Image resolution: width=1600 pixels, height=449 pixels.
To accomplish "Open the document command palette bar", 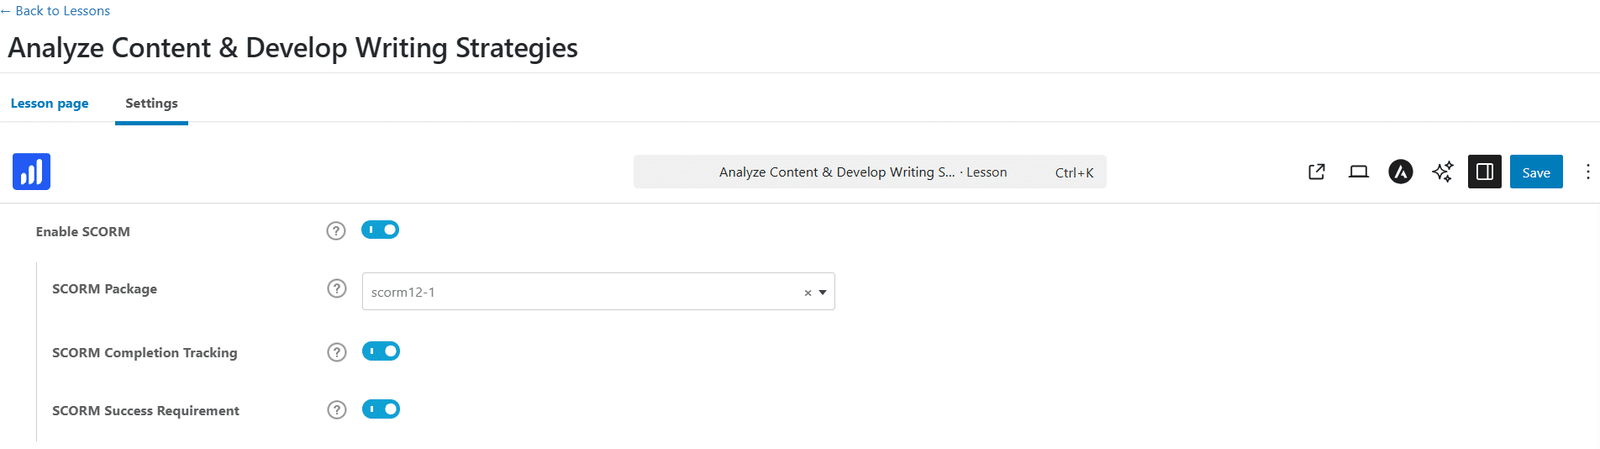I will (x=870, y=172).
